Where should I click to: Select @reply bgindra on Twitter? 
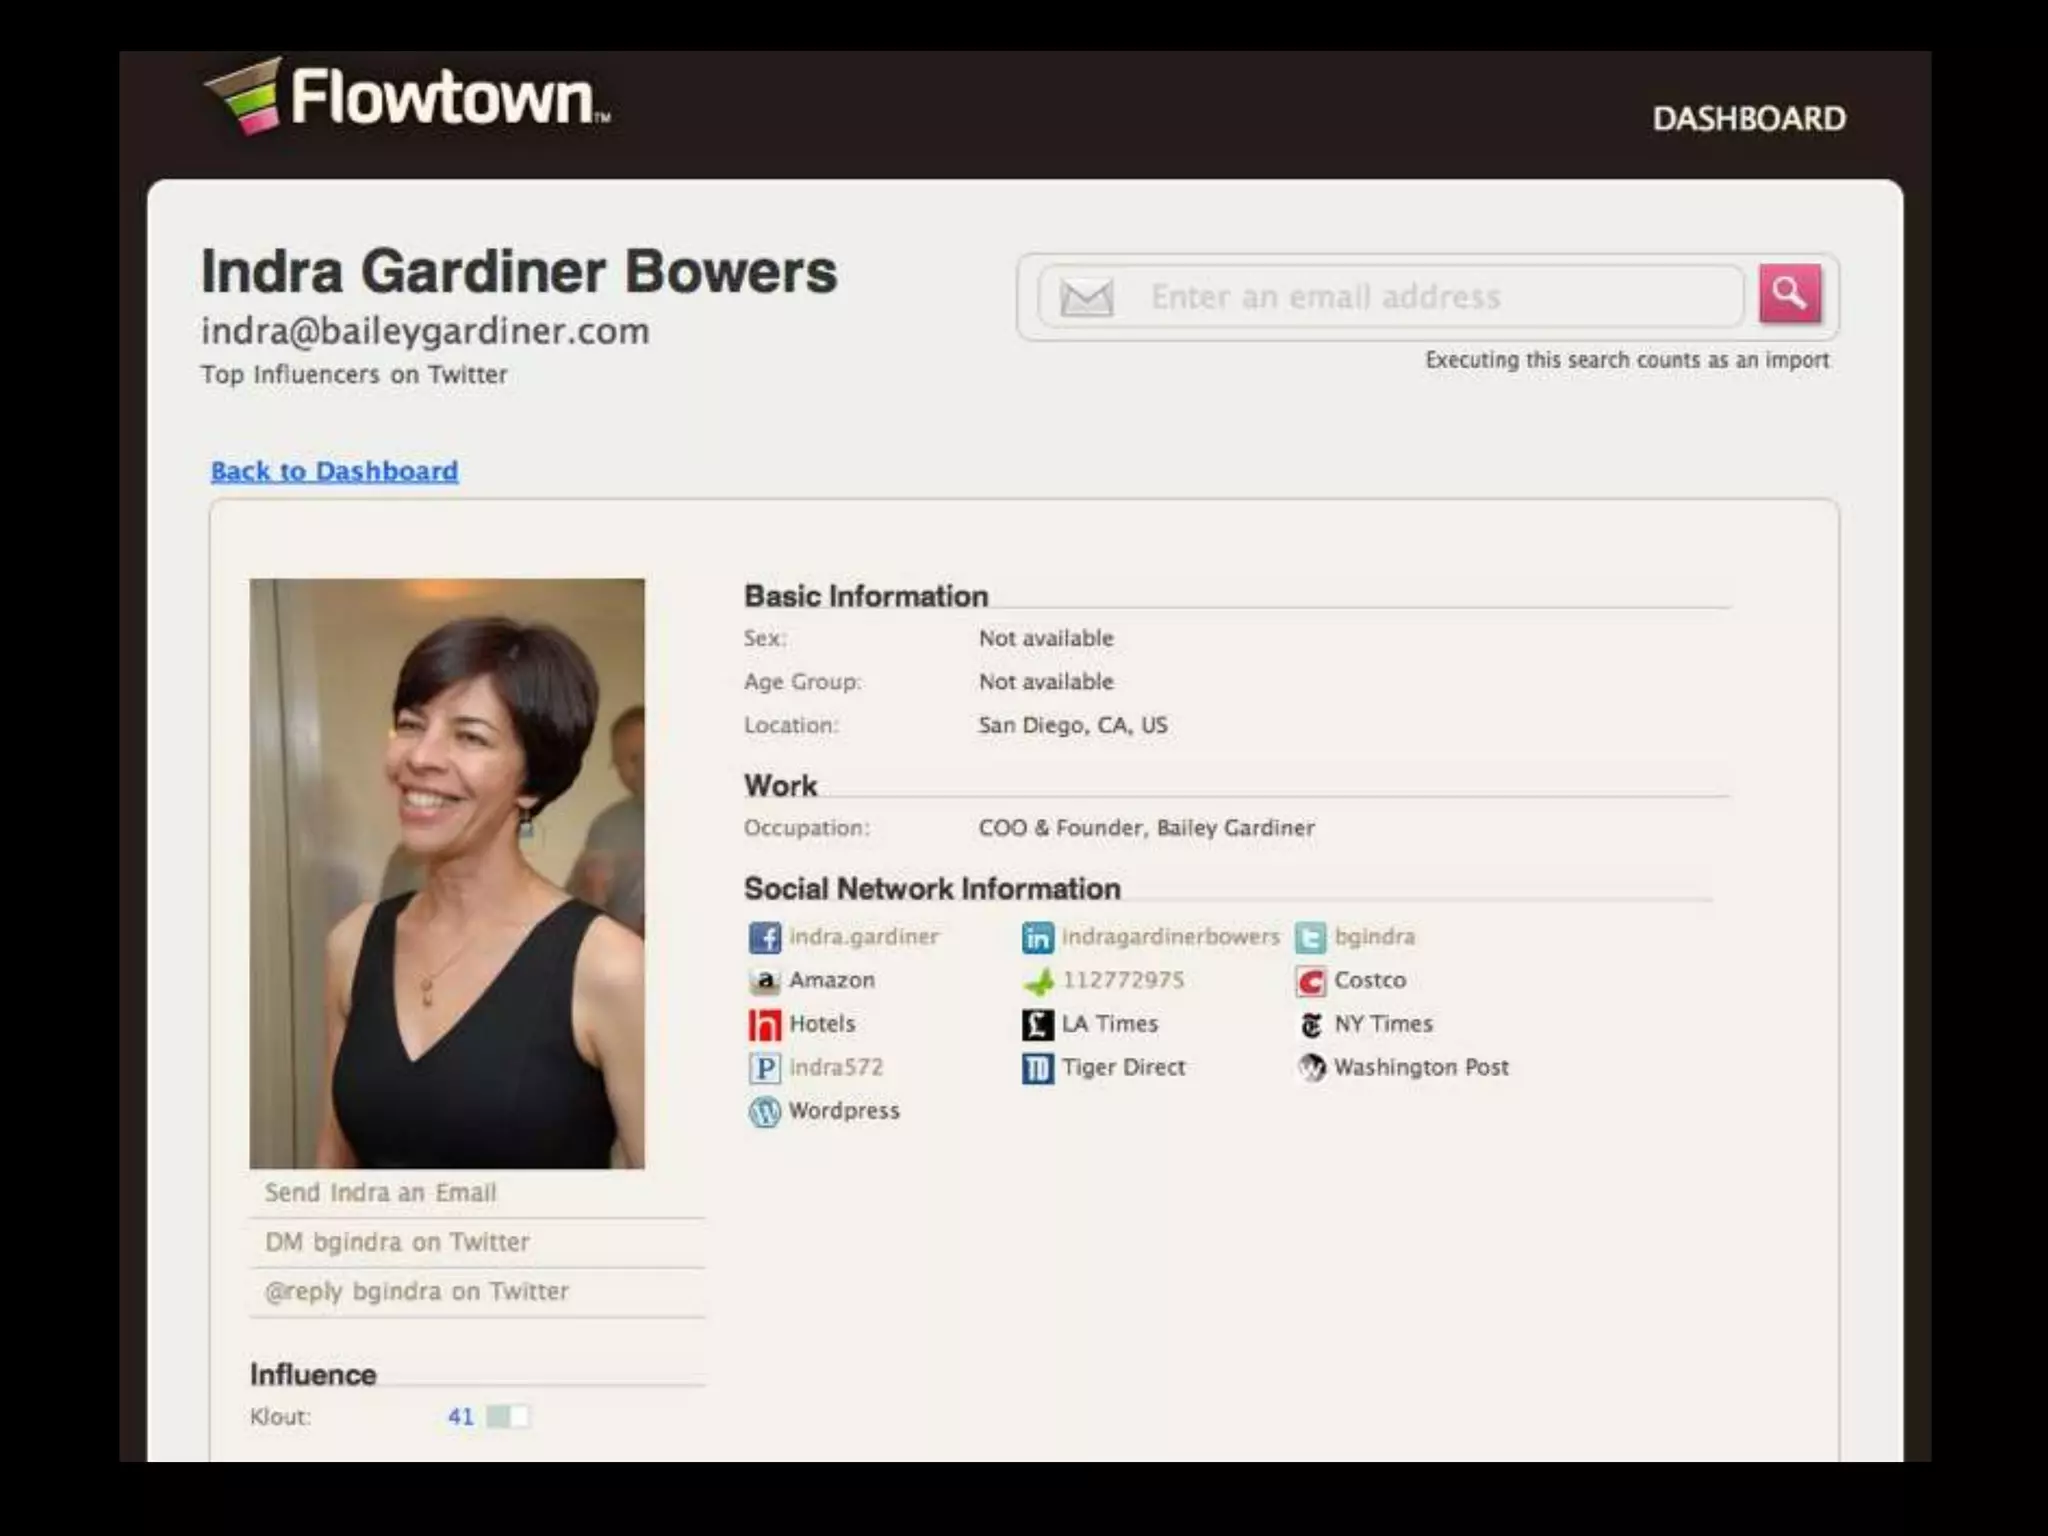tap(416, 1292)
